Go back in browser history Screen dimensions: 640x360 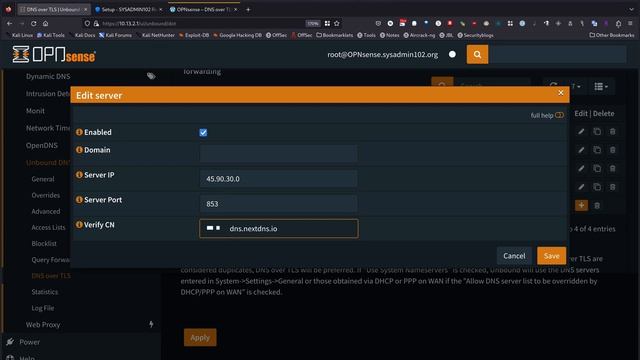[x=9, y=24]
